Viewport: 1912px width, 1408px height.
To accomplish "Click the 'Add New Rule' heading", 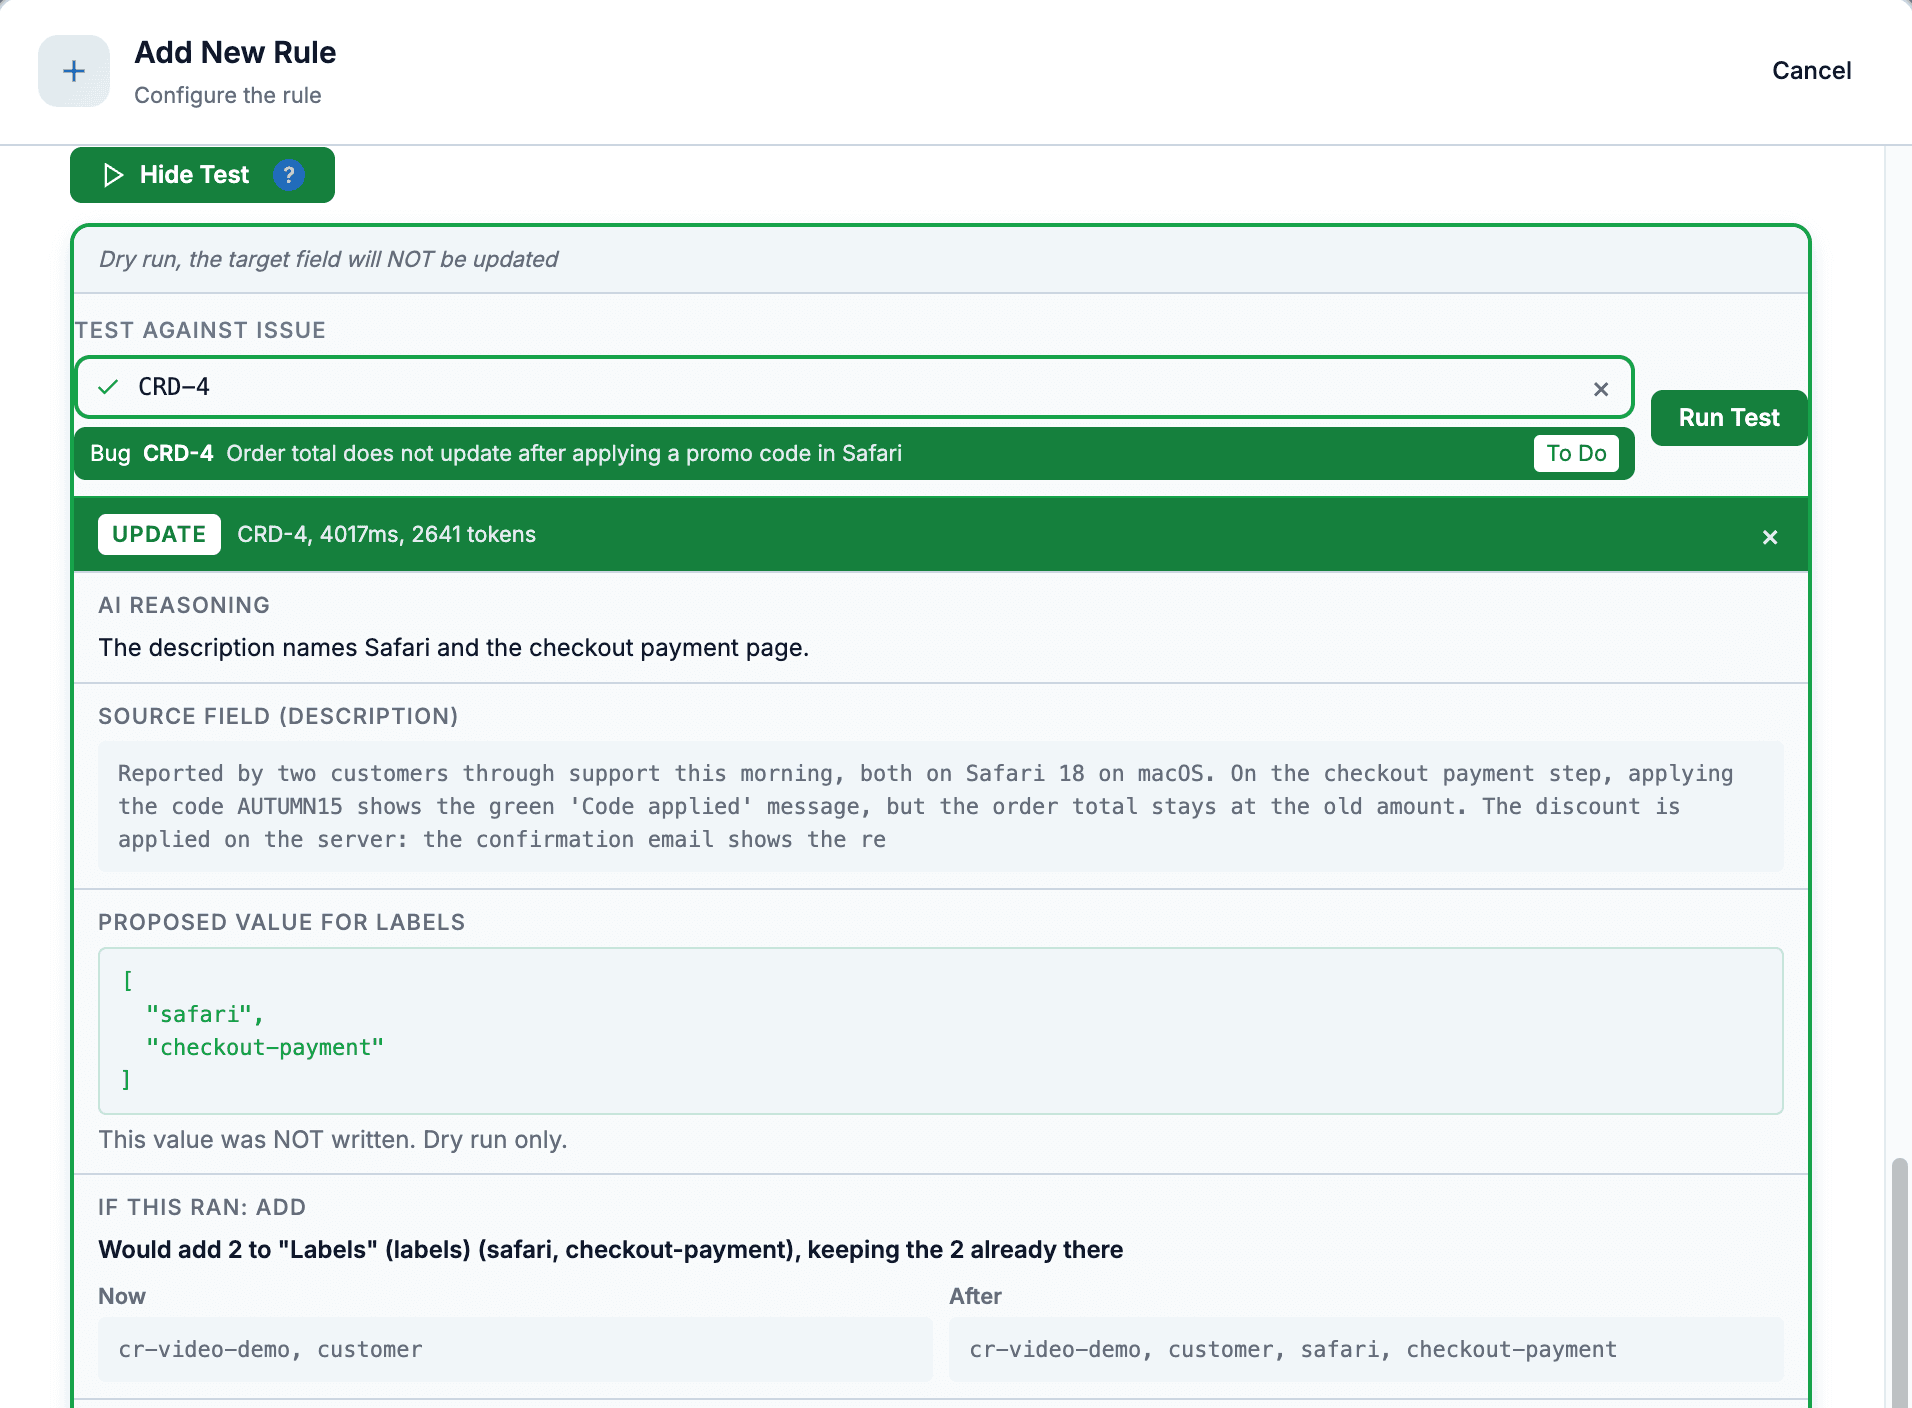I will click(235, 53).
